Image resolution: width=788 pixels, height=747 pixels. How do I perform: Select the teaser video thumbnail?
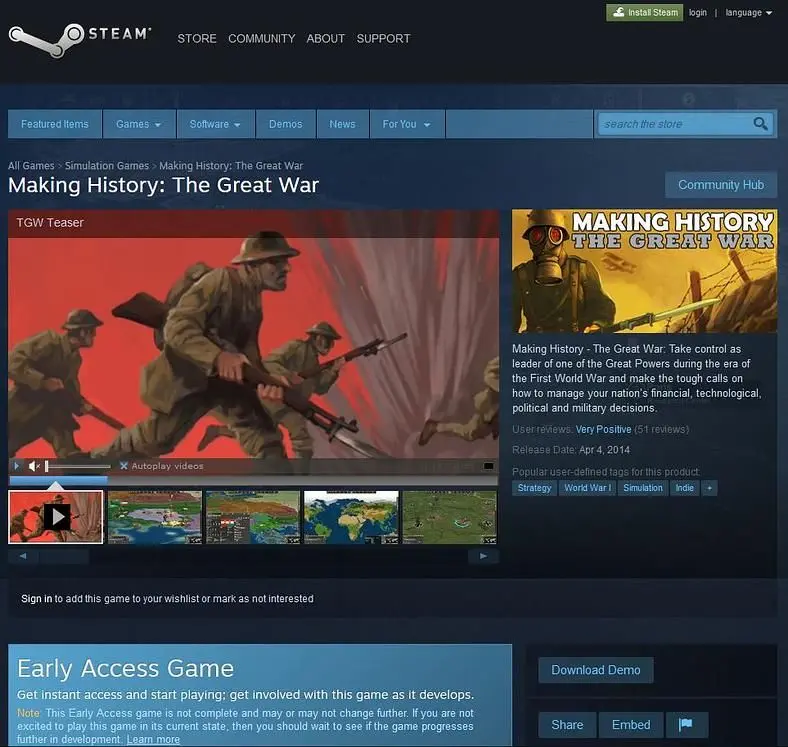point(56,517)
